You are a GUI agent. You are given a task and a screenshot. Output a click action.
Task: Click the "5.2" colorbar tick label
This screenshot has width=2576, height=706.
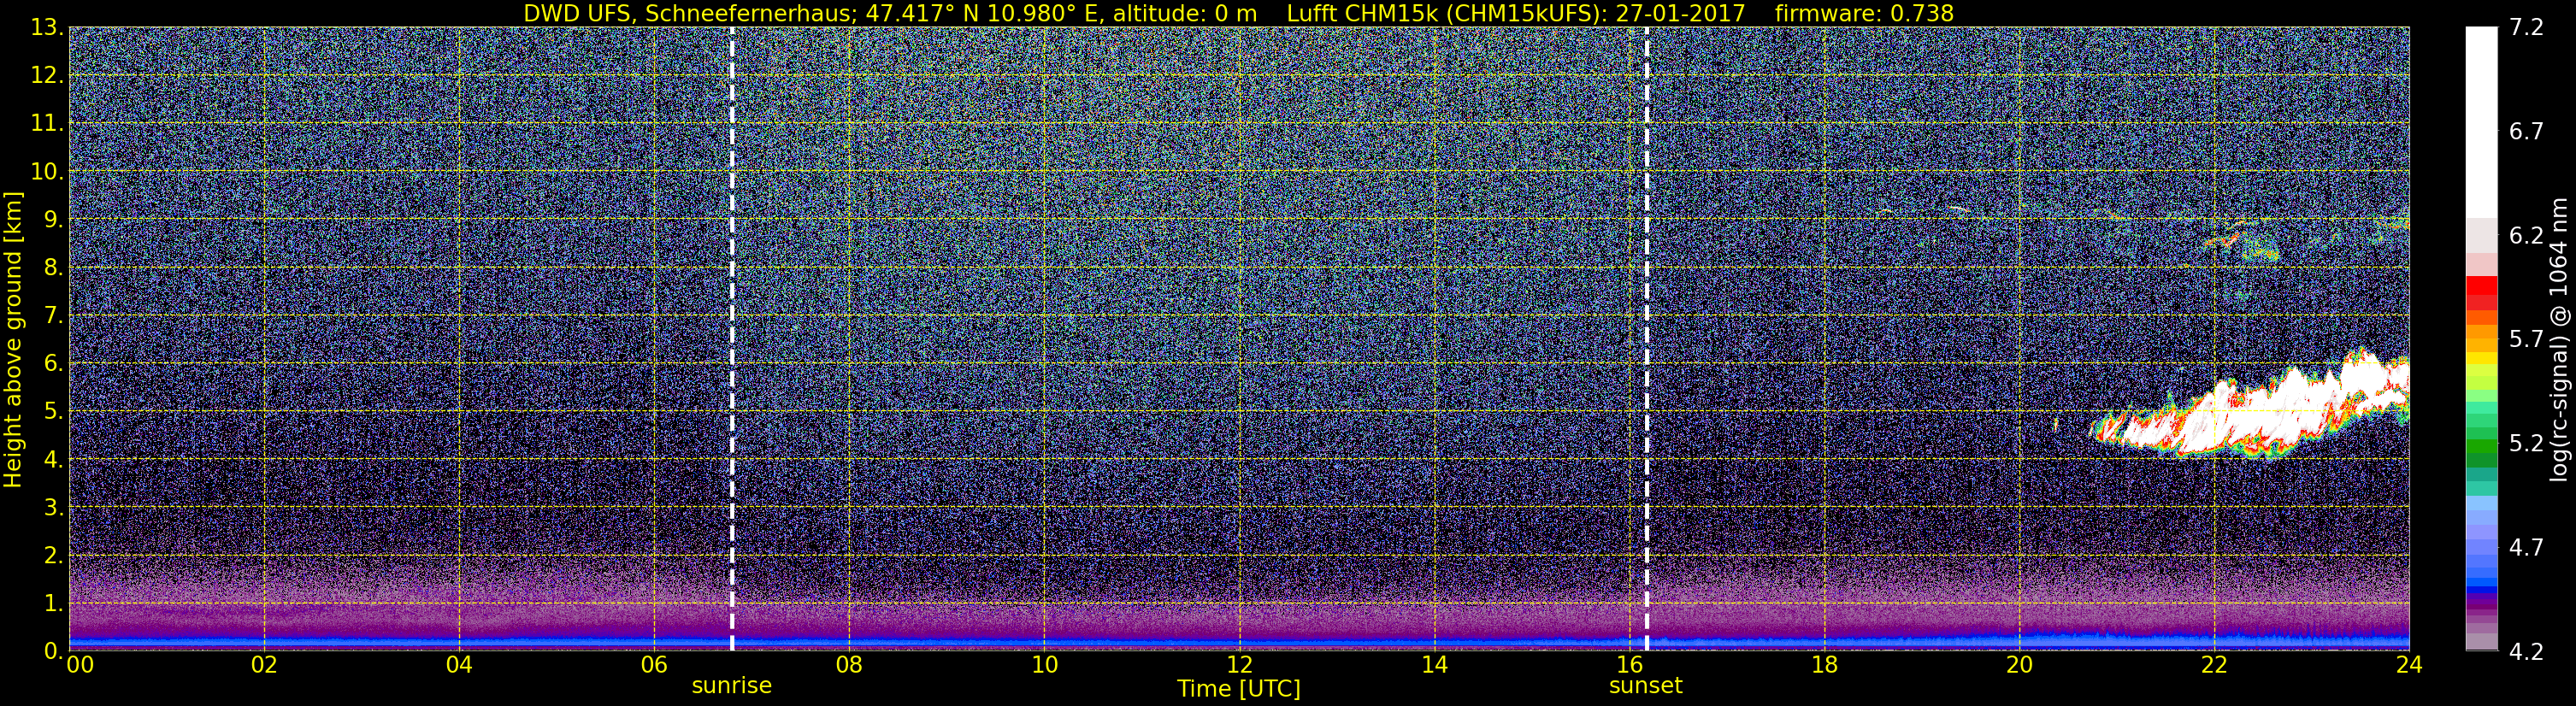pos(2526,444)
